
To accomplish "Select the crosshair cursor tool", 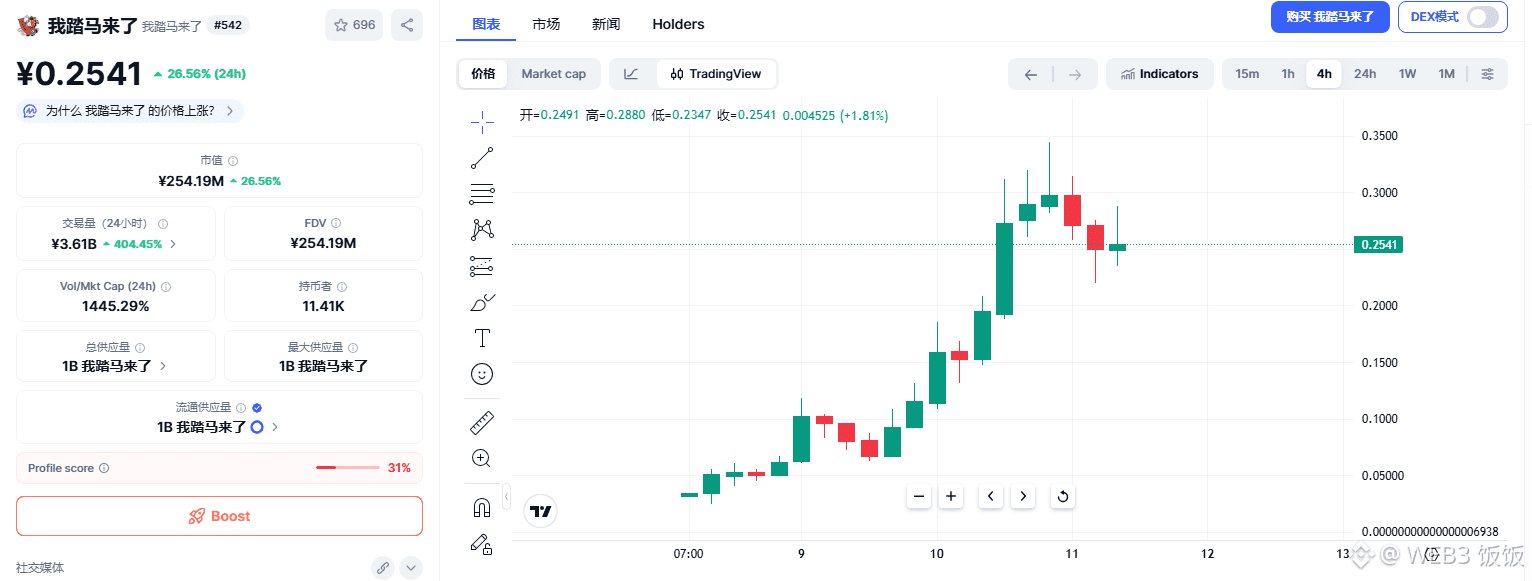I will click(482, 122).
